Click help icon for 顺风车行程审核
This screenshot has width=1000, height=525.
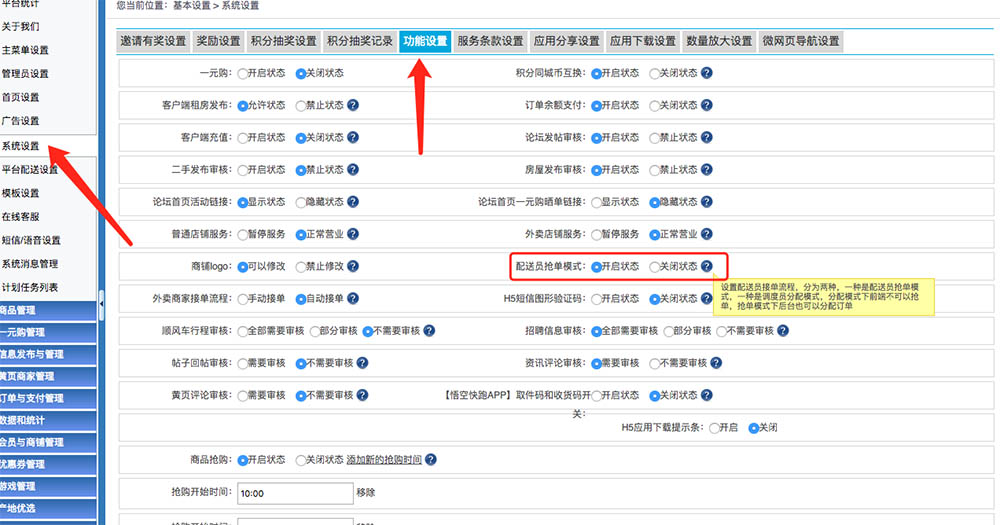point(429,331)
